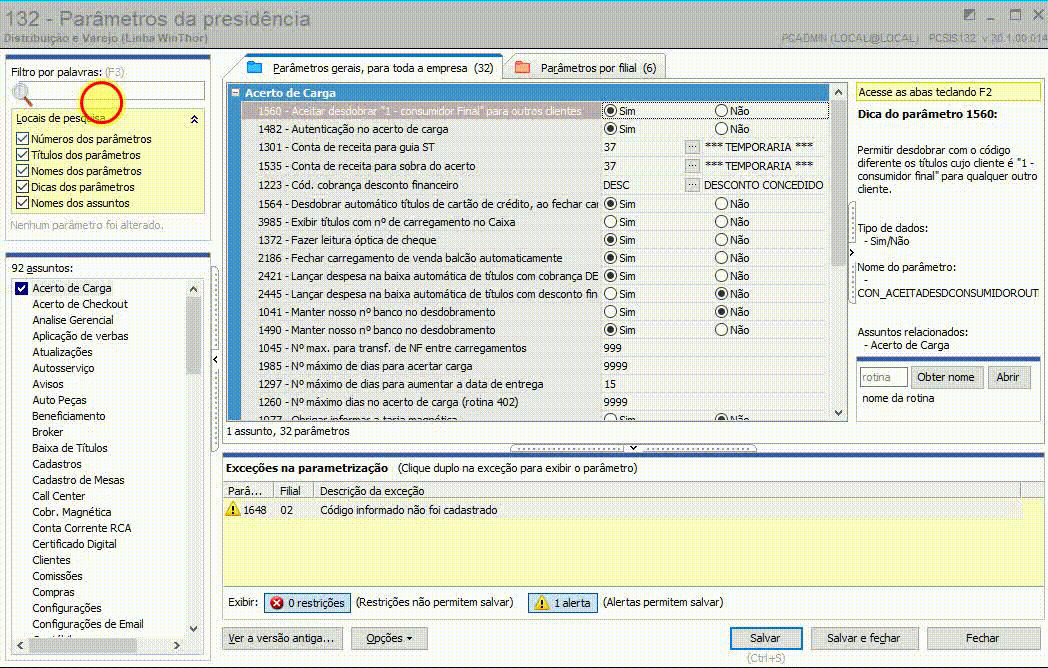Viewport: 1048px width, 668px height.
Task: Select Sim for parameter 3985
Action: pos(610,221)
